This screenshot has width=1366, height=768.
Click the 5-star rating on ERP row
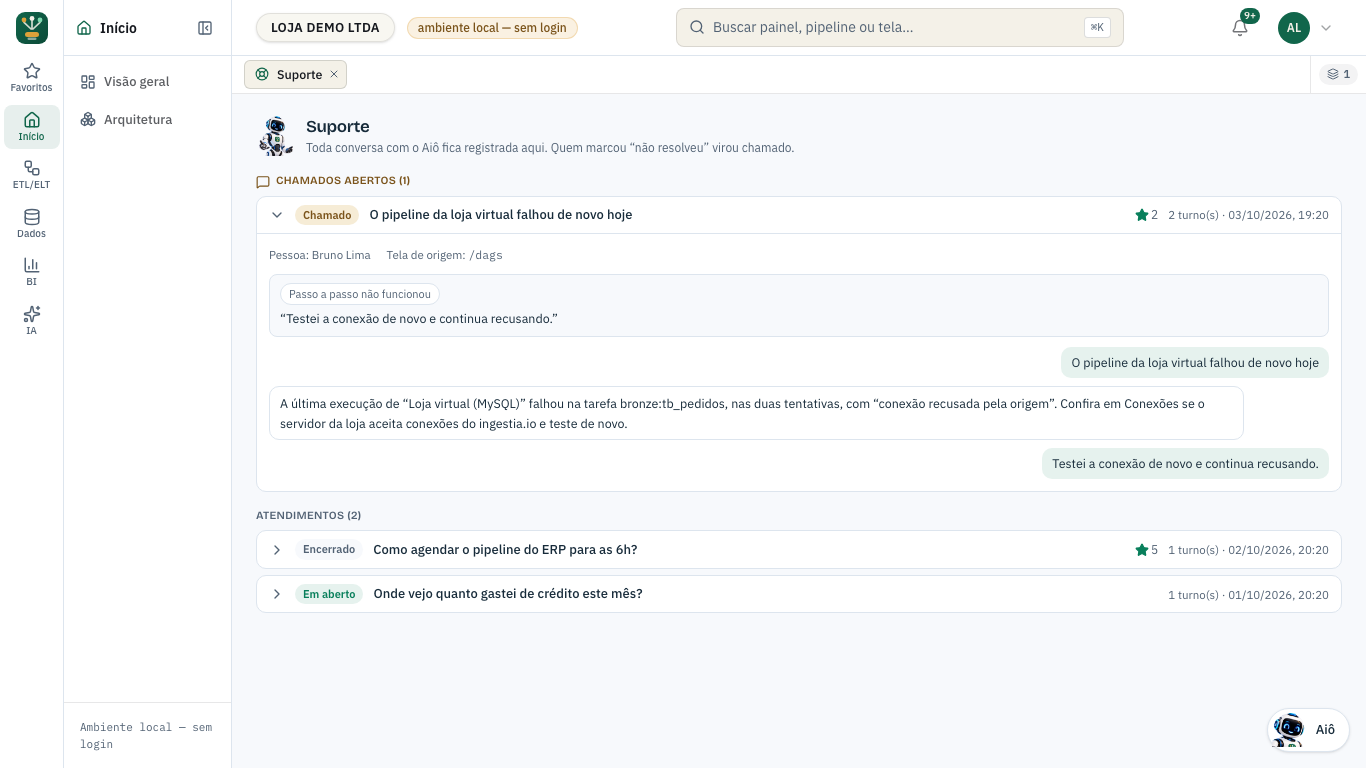(x=1146, y=550)
